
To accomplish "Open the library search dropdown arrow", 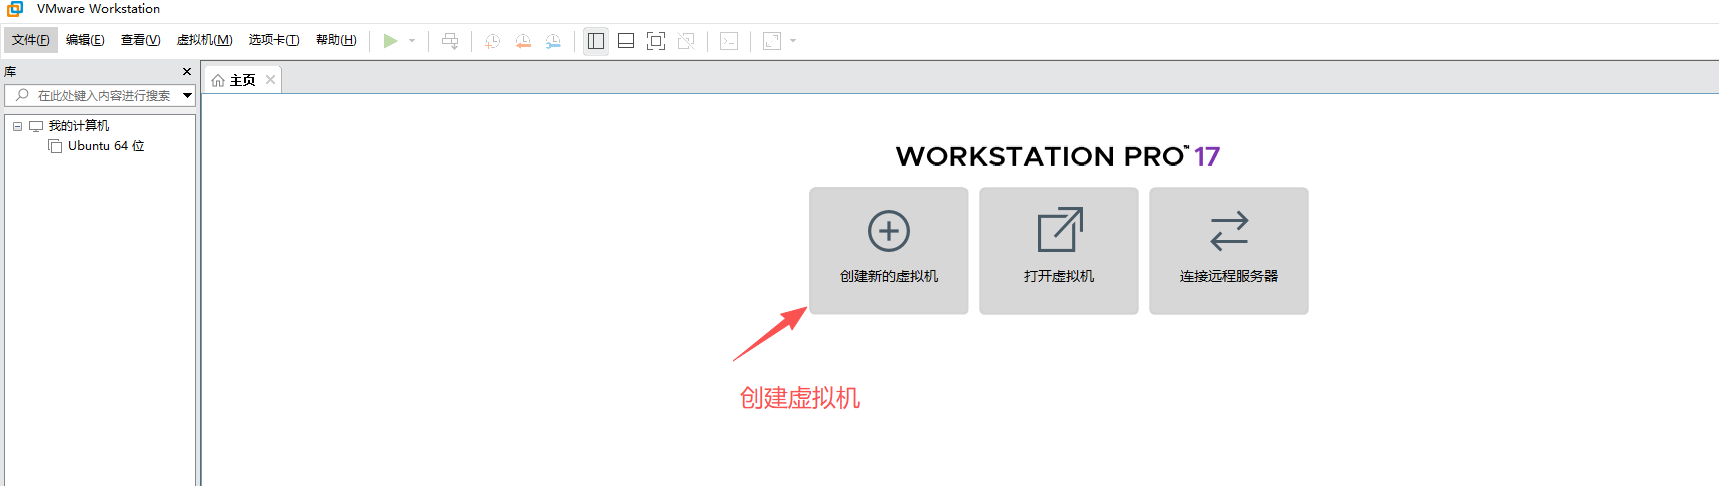I will (x=187, y=95).
